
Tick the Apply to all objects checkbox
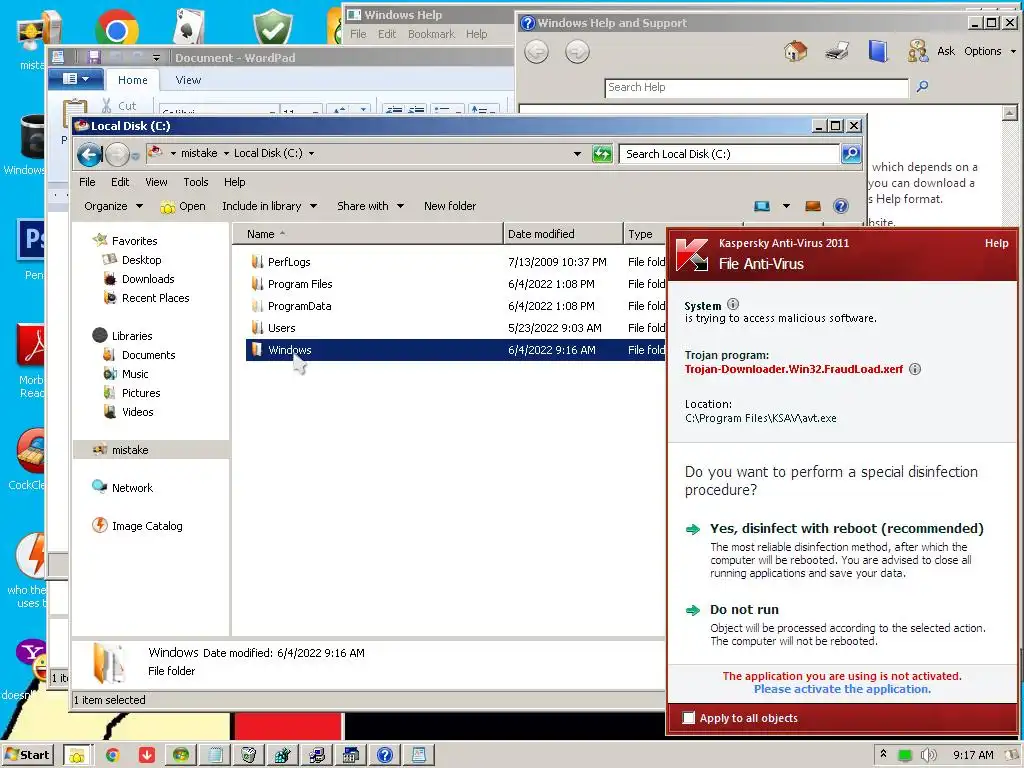689,718
